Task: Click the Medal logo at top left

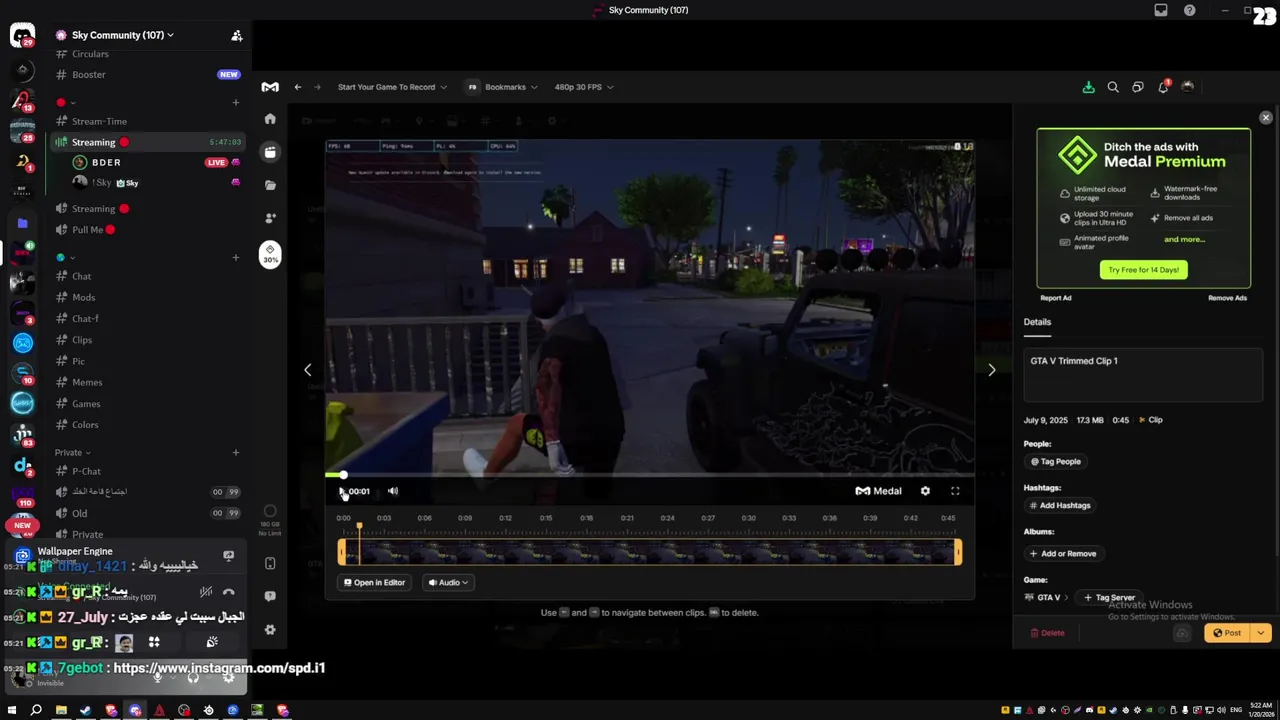Action: pos(270,87)
